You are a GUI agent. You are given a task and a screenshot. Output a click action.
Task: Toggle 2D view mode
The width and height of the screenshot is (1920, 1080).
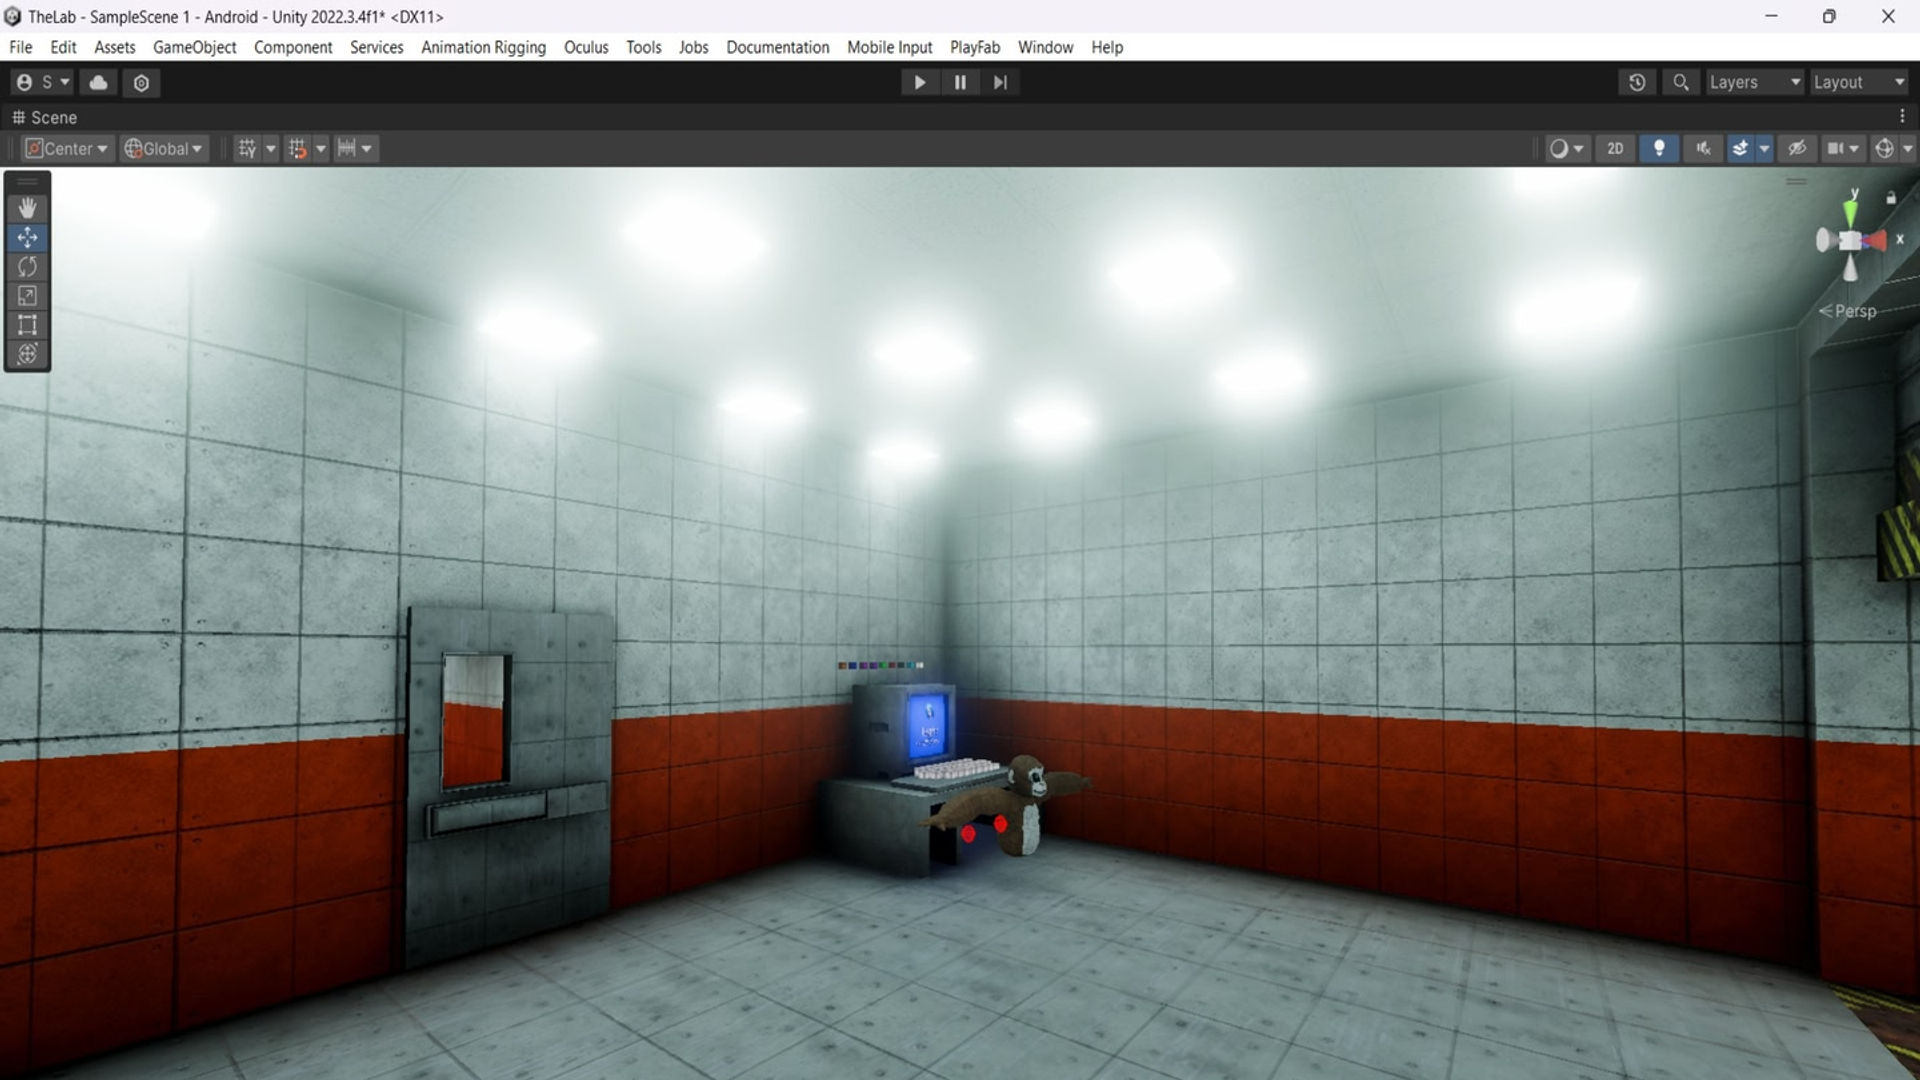tap(1615, 149)
